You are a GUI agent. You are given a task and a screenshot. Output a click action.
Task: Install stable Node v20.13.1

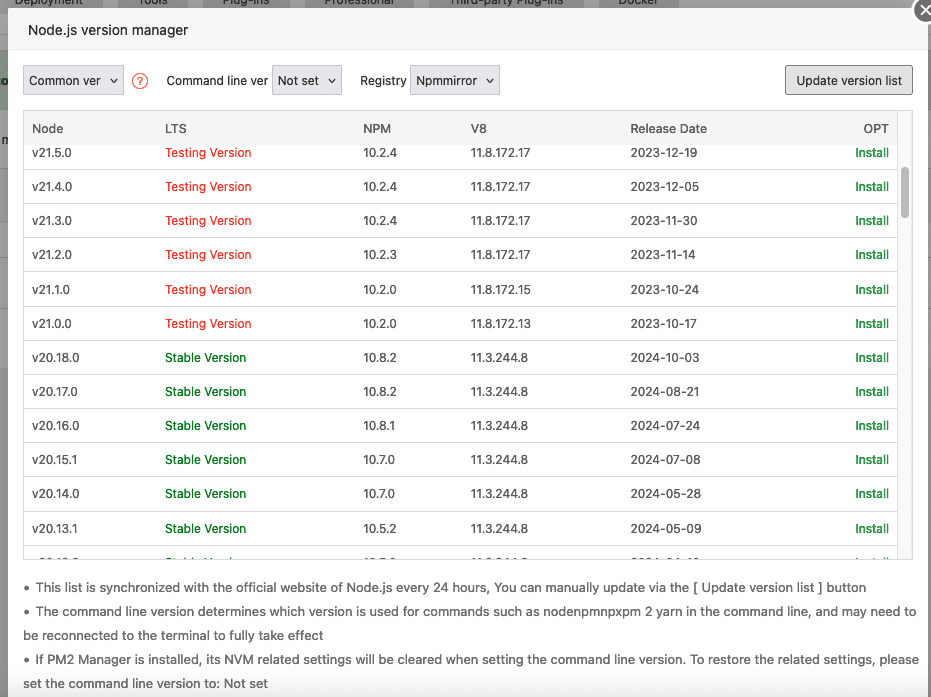point(871,529)
